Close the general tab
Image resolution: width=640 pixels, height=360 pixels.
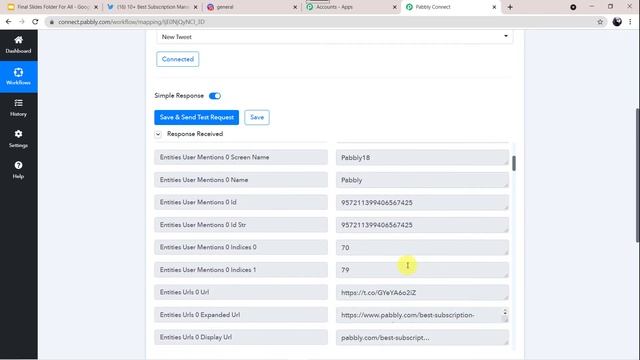[295, 7]
